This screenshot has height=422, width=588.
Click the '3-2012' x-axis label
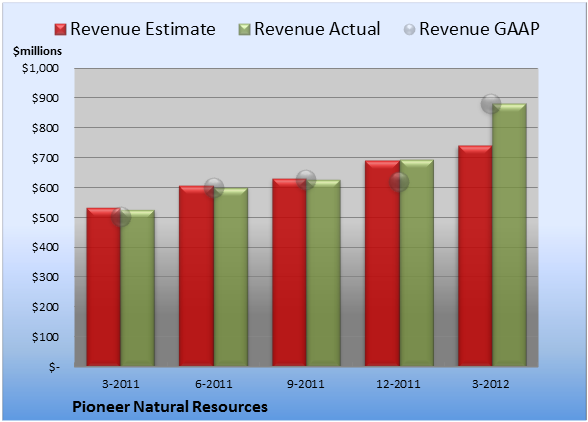click(x=491, y=384)
